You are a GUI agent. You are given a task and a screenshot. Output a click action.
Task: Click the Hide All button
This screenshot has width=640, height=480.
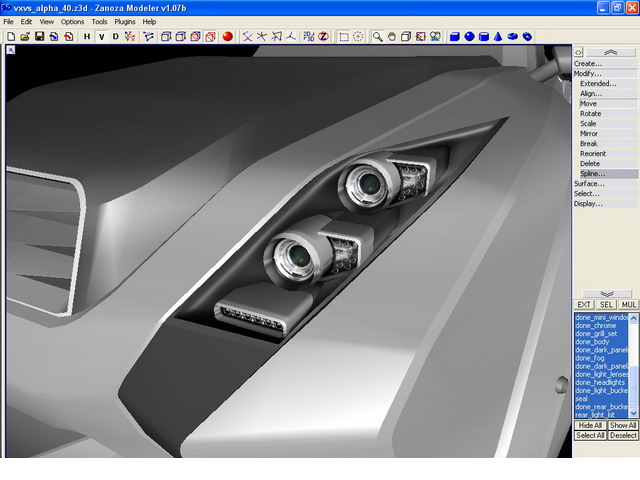click(589, 425)
